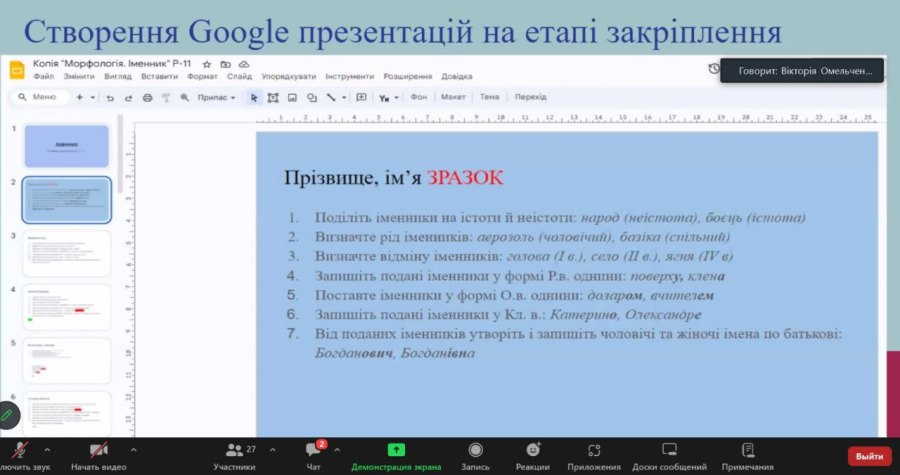This screenshot has height=475, width=900.
Task: Open Zoom Реакции reactions
Action: pyautogui.click(x=533, y=455)
